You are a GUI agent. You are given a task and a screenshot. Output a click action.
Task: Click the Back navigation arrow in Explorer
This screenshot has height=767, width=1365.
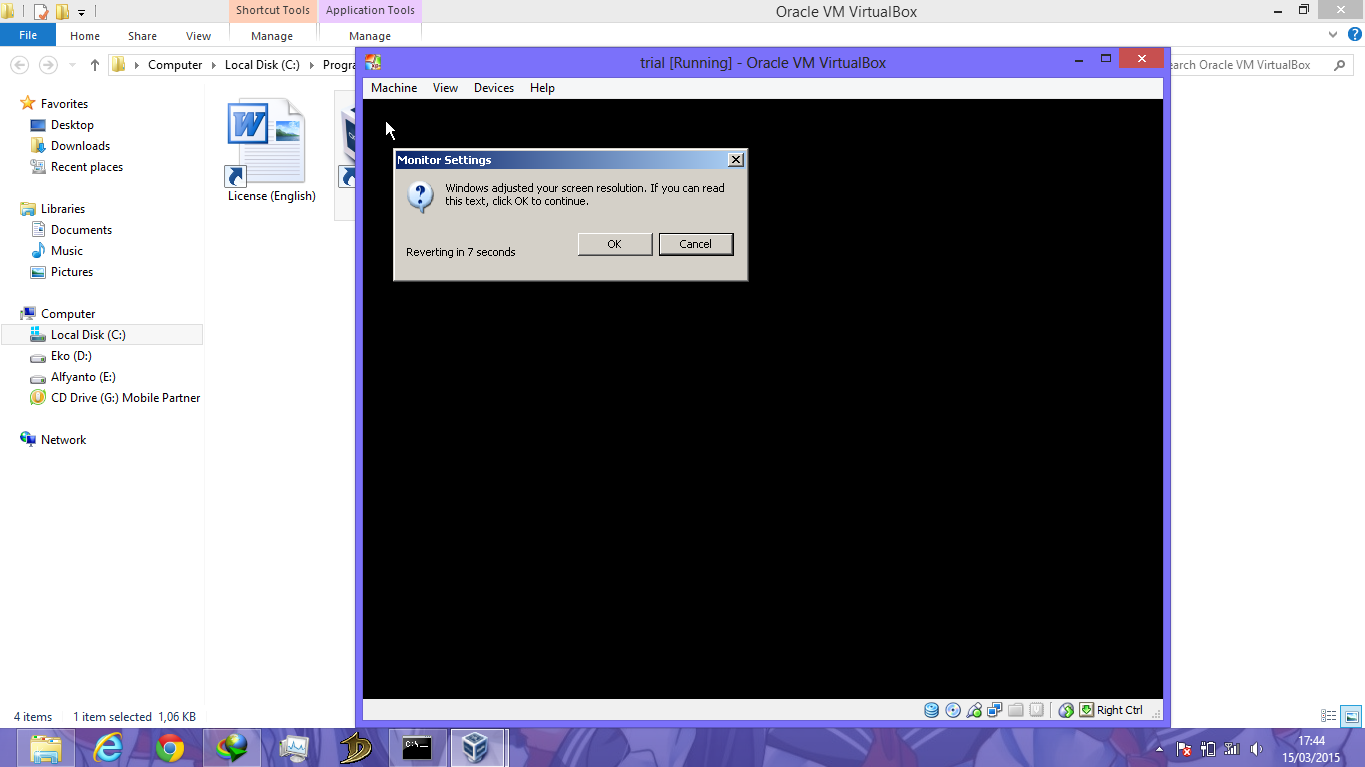point(19,65)
